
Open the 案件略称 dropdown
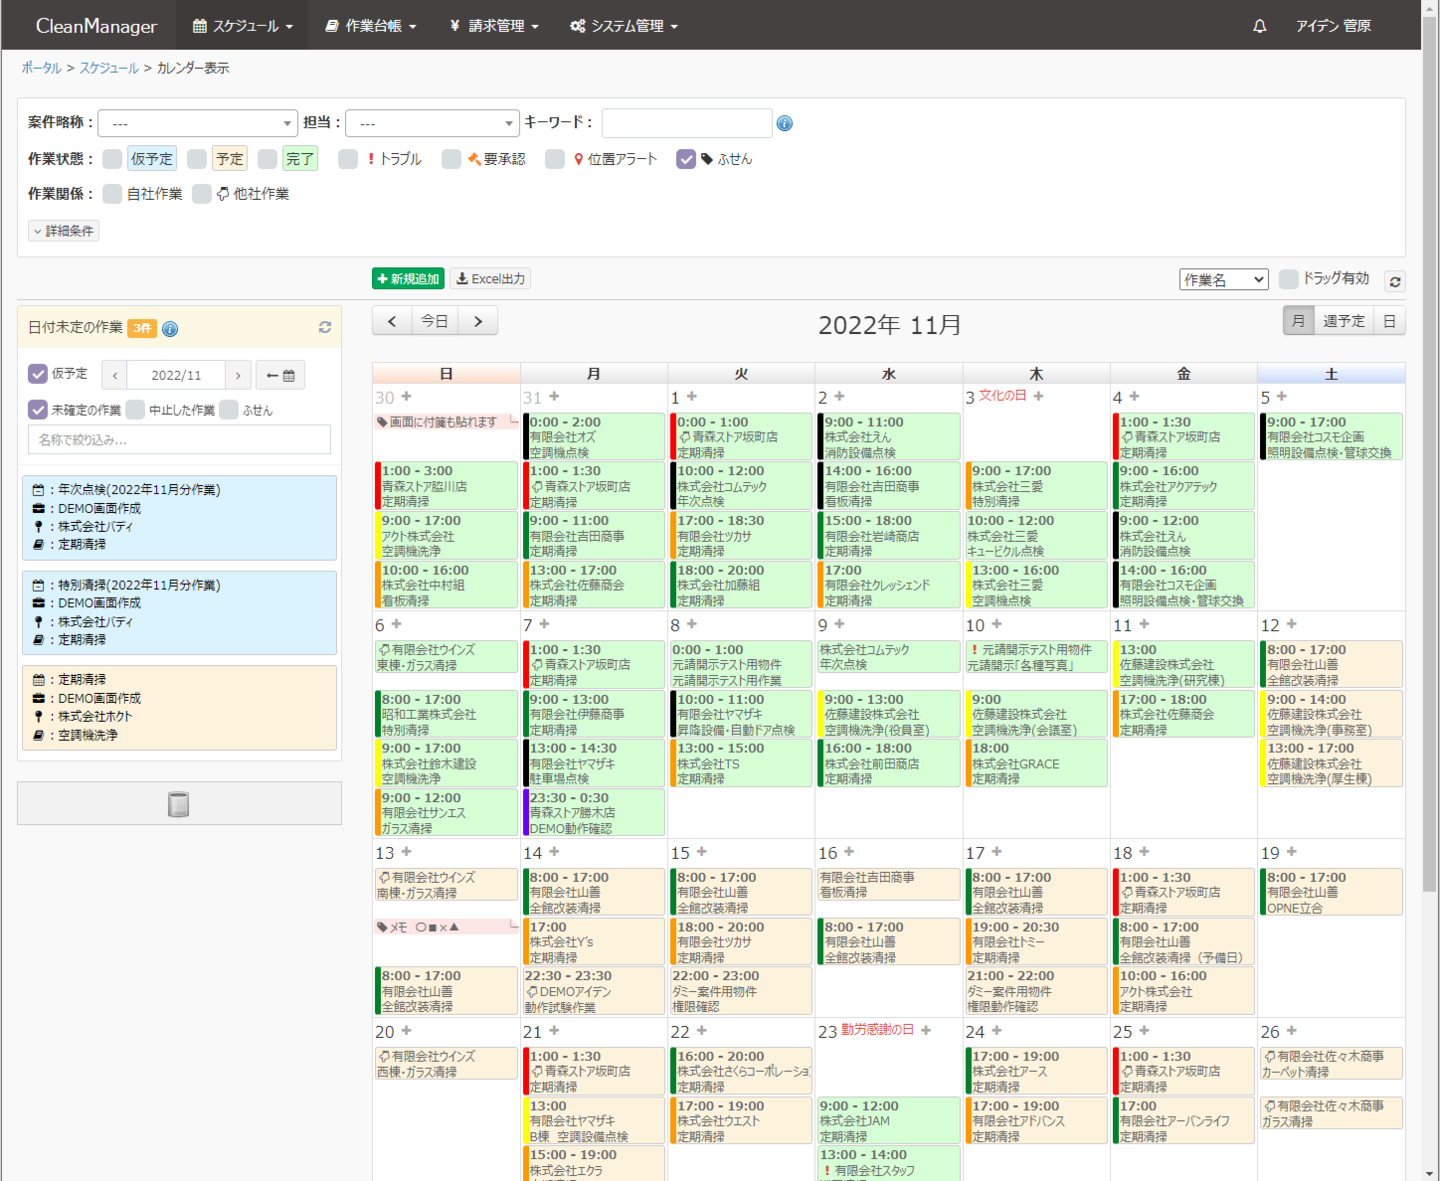pyautogui.click(x=198, y=123)
